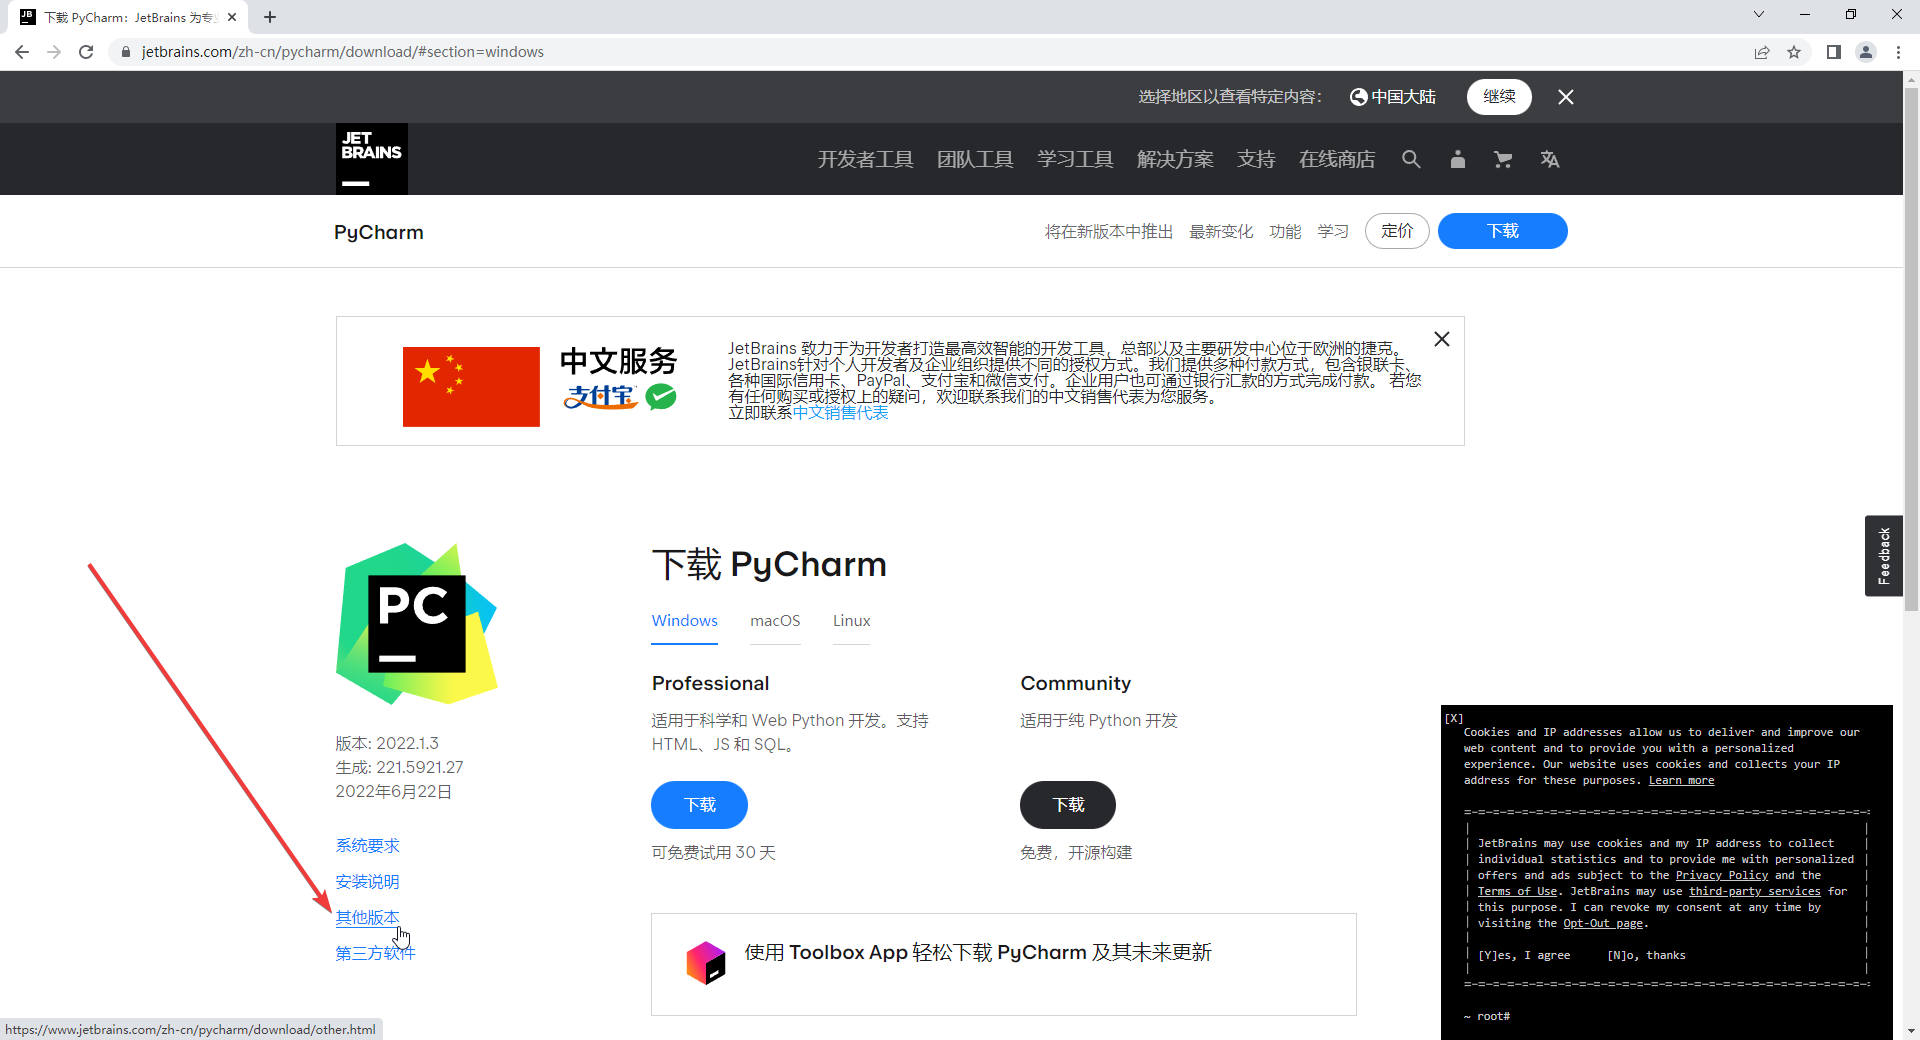The width and height of the screenshot is (1920, 1040).
Task: Open tab search chevron in title bar
Action: tap(1759, 14)
